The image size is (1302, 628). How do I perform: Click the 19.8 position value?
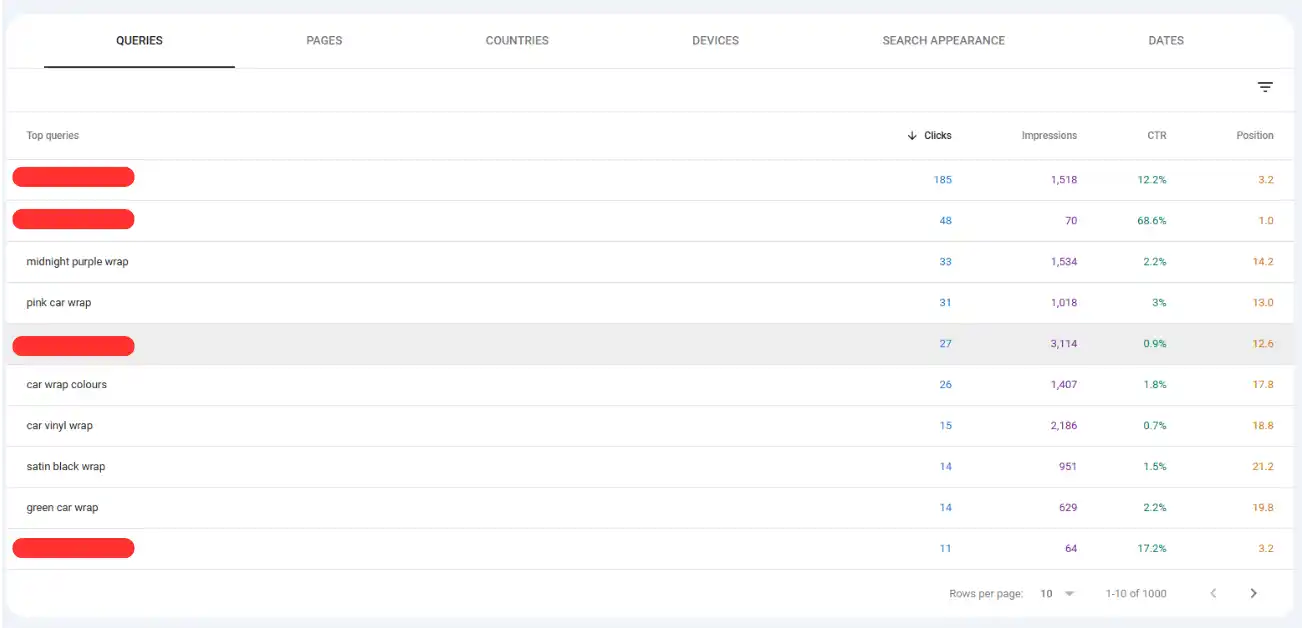click(x=1264, y=508)
